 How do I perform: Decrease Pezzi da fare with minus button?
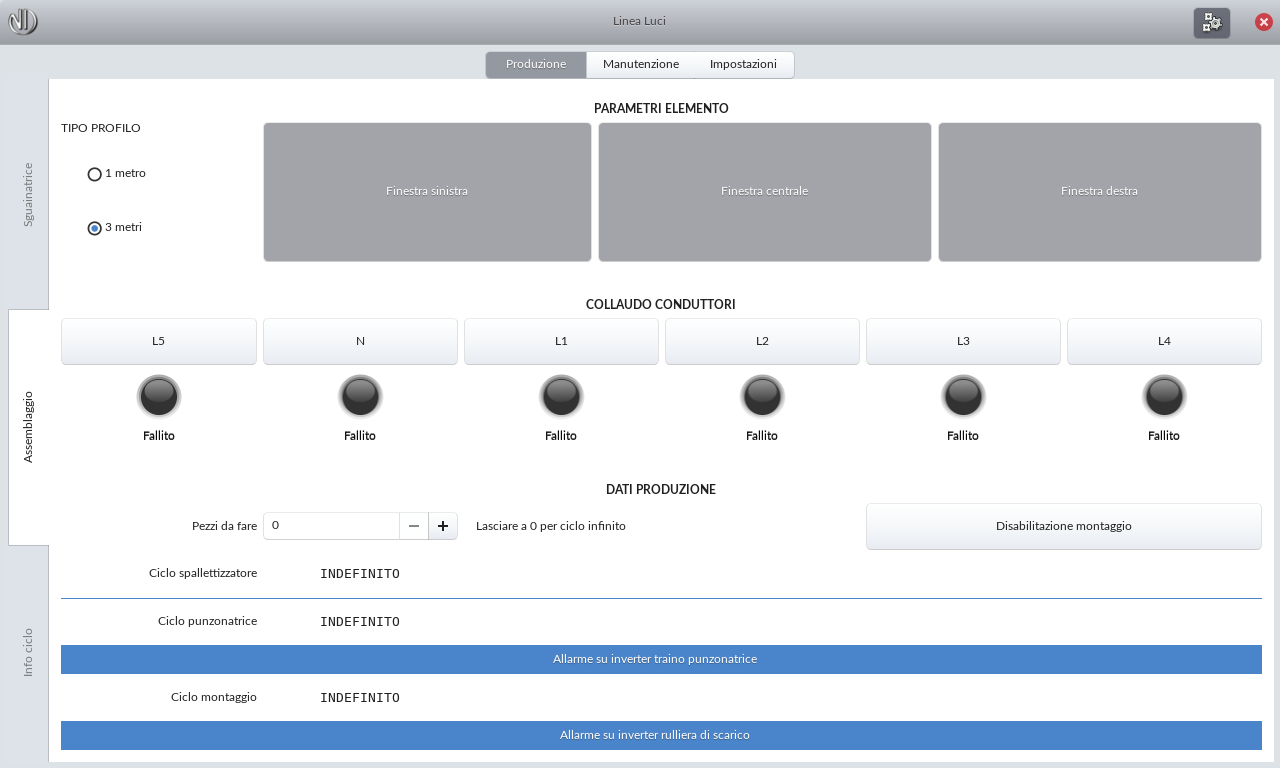click(x=414, y=526)
